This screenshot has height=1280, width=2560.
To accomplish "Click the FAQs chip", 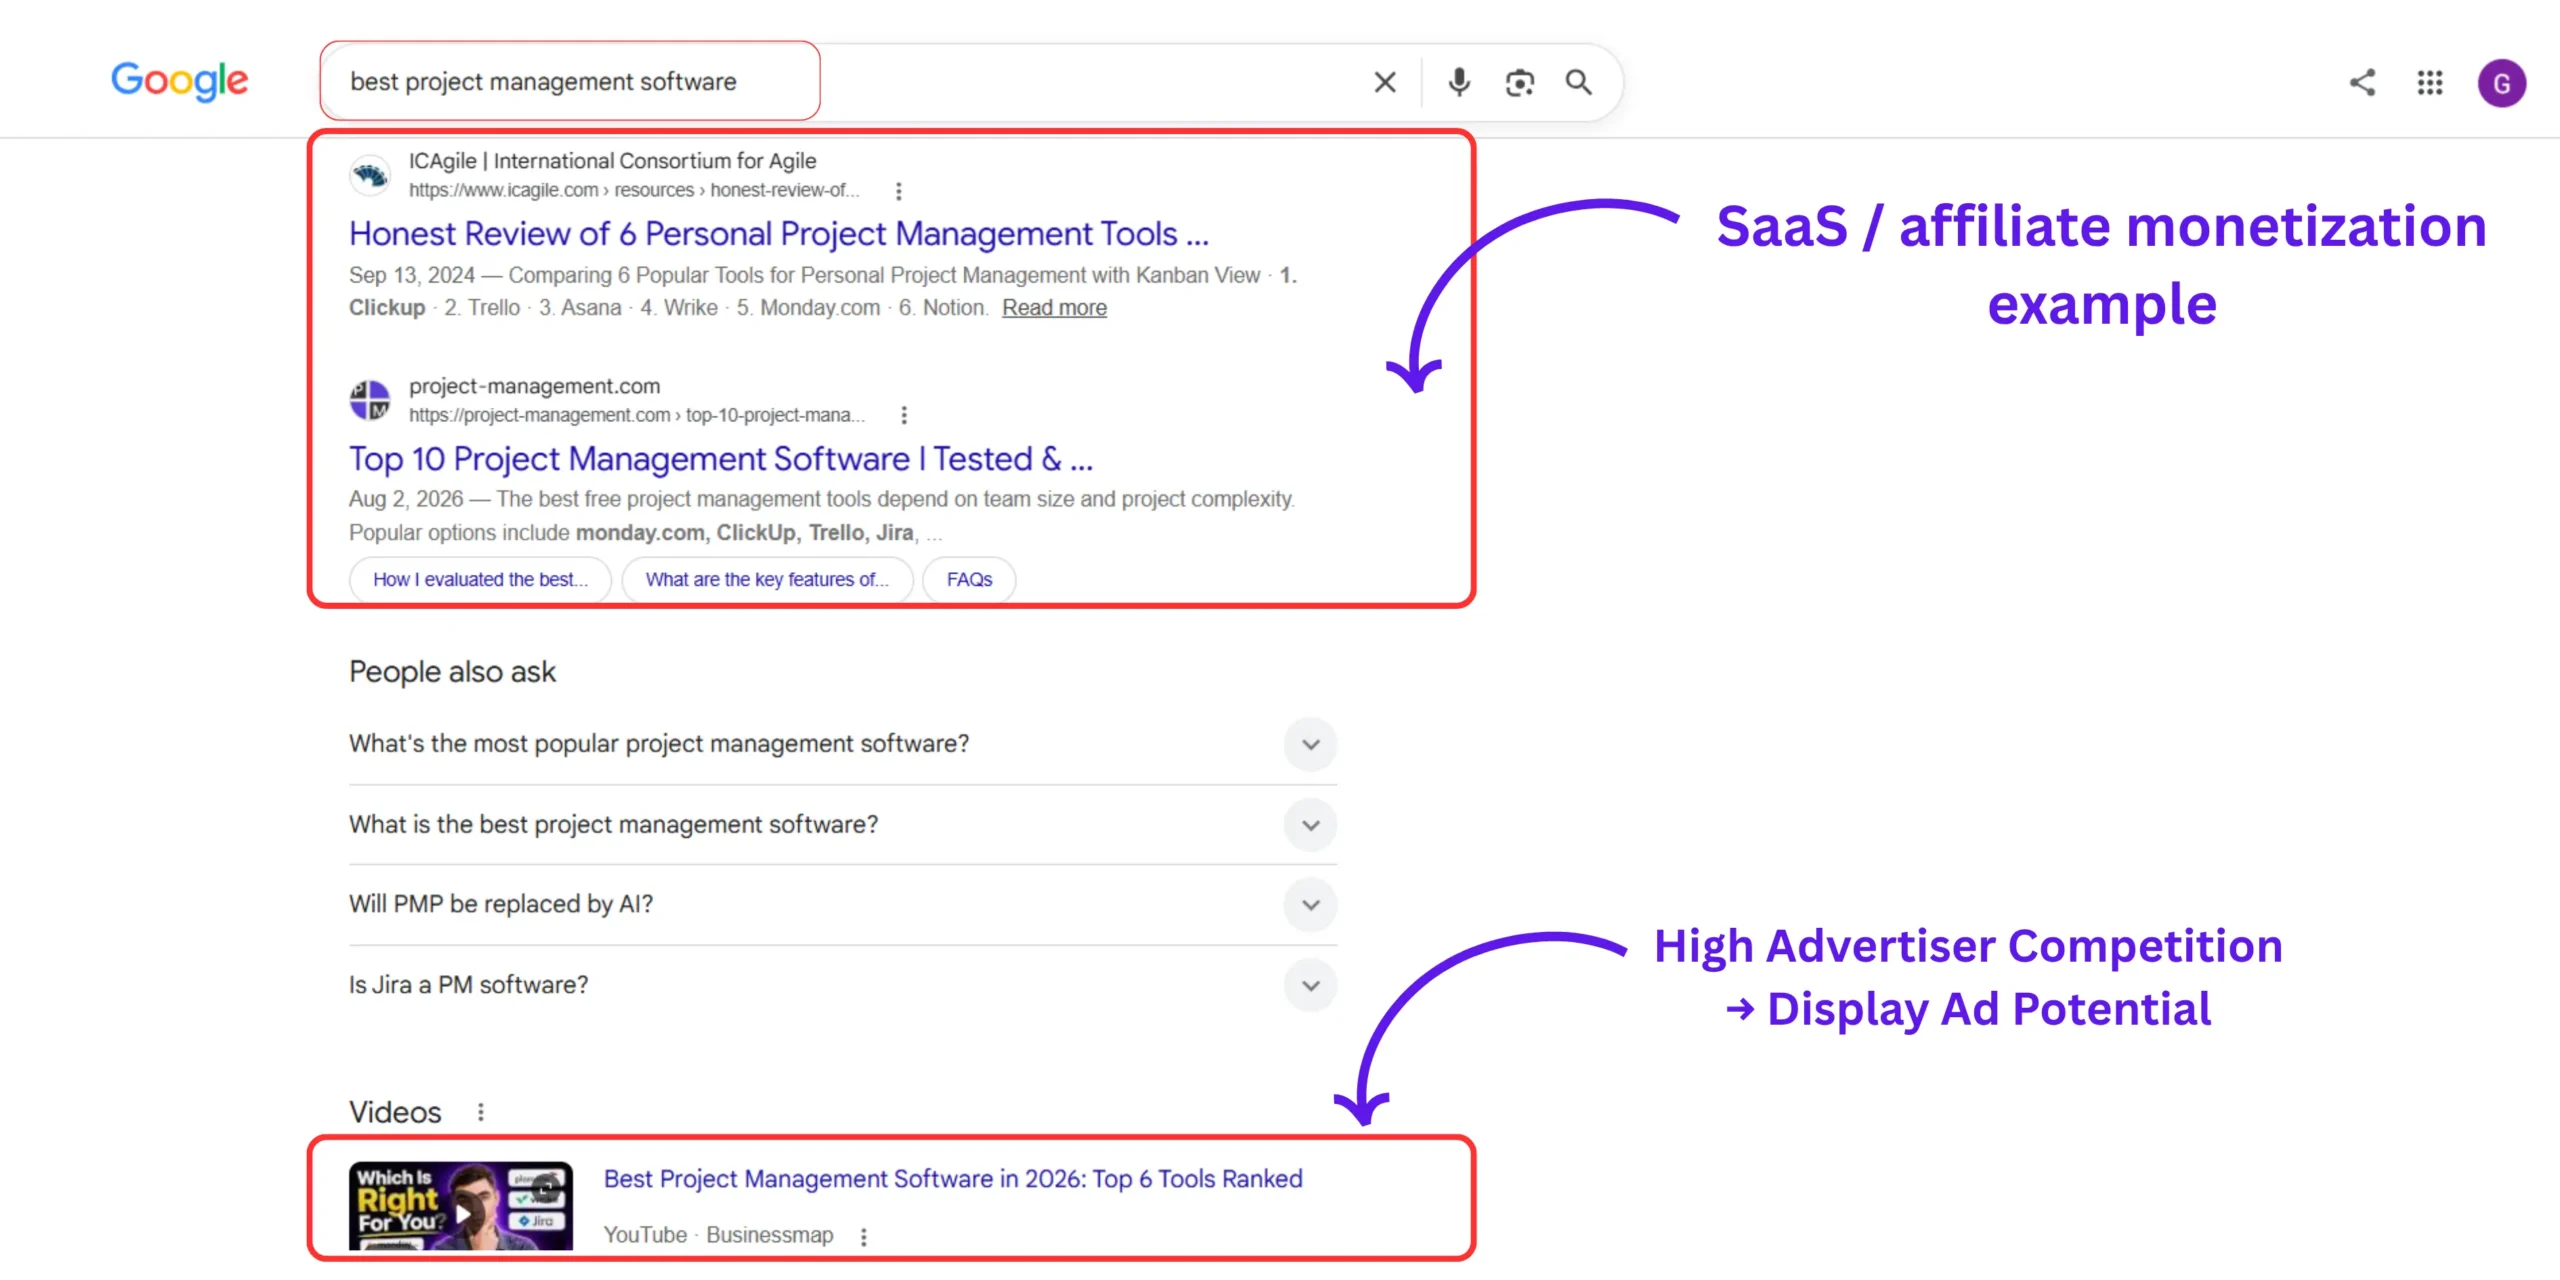I will click(969, 580).
